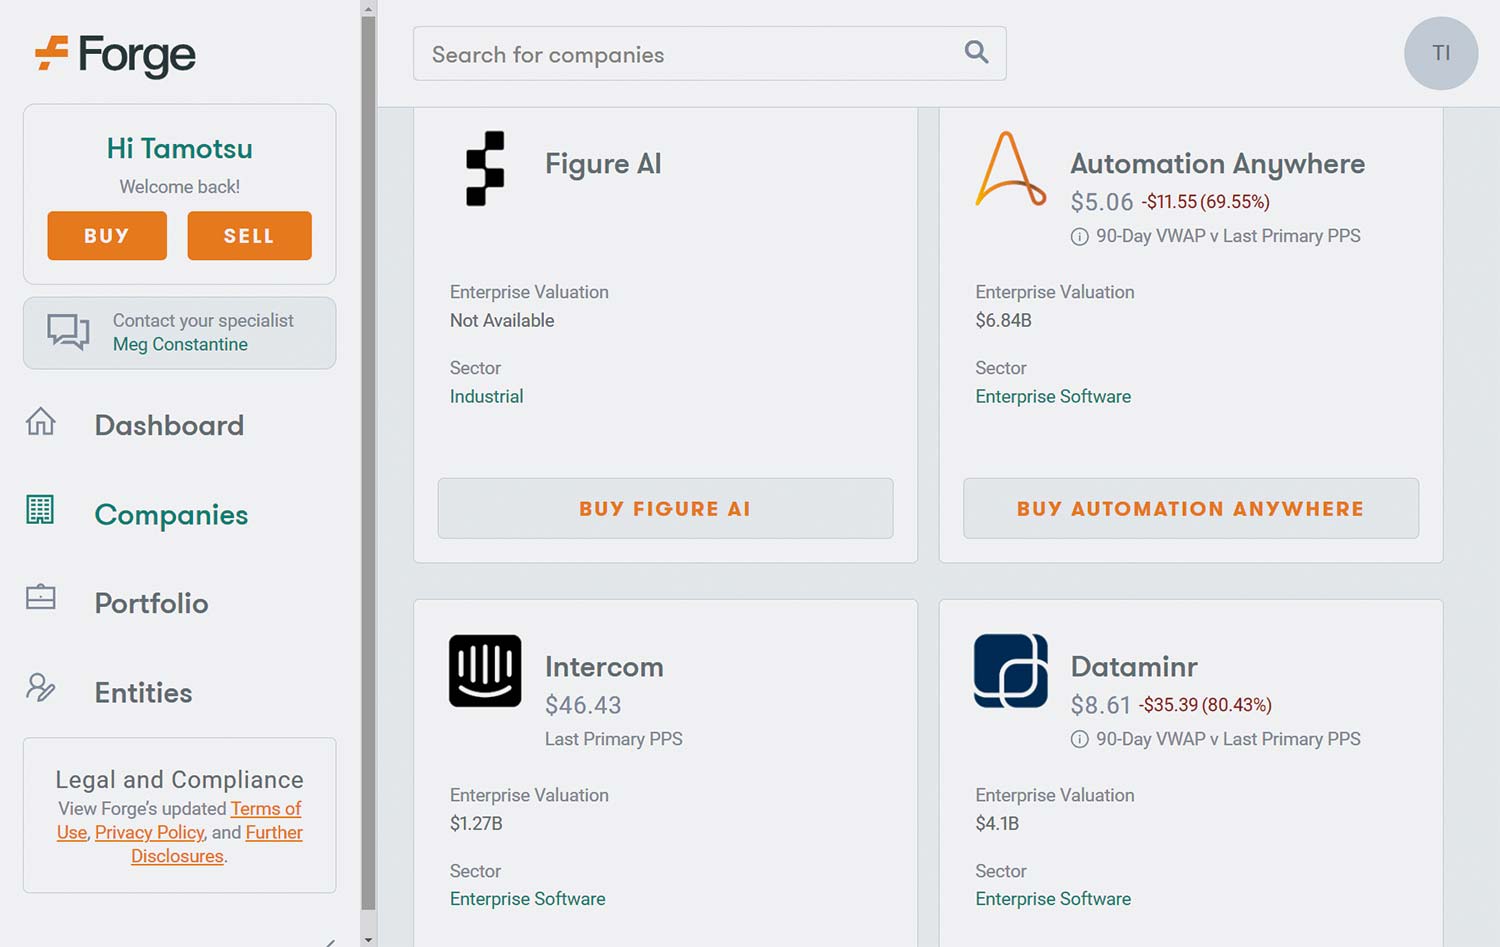The width and height of the screenshot is (1500, 947).
Task: Open the Dataminr company name
Action: (1134, 666)
